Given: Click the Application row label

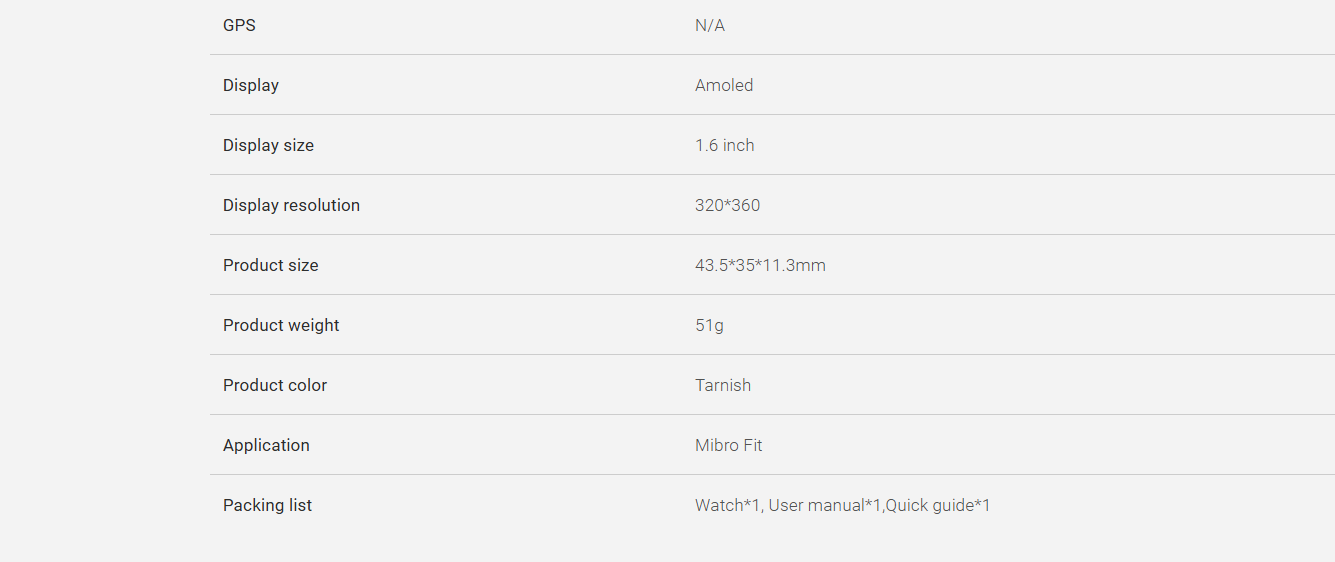Looking at the screenshot, I should click(266, 445).
